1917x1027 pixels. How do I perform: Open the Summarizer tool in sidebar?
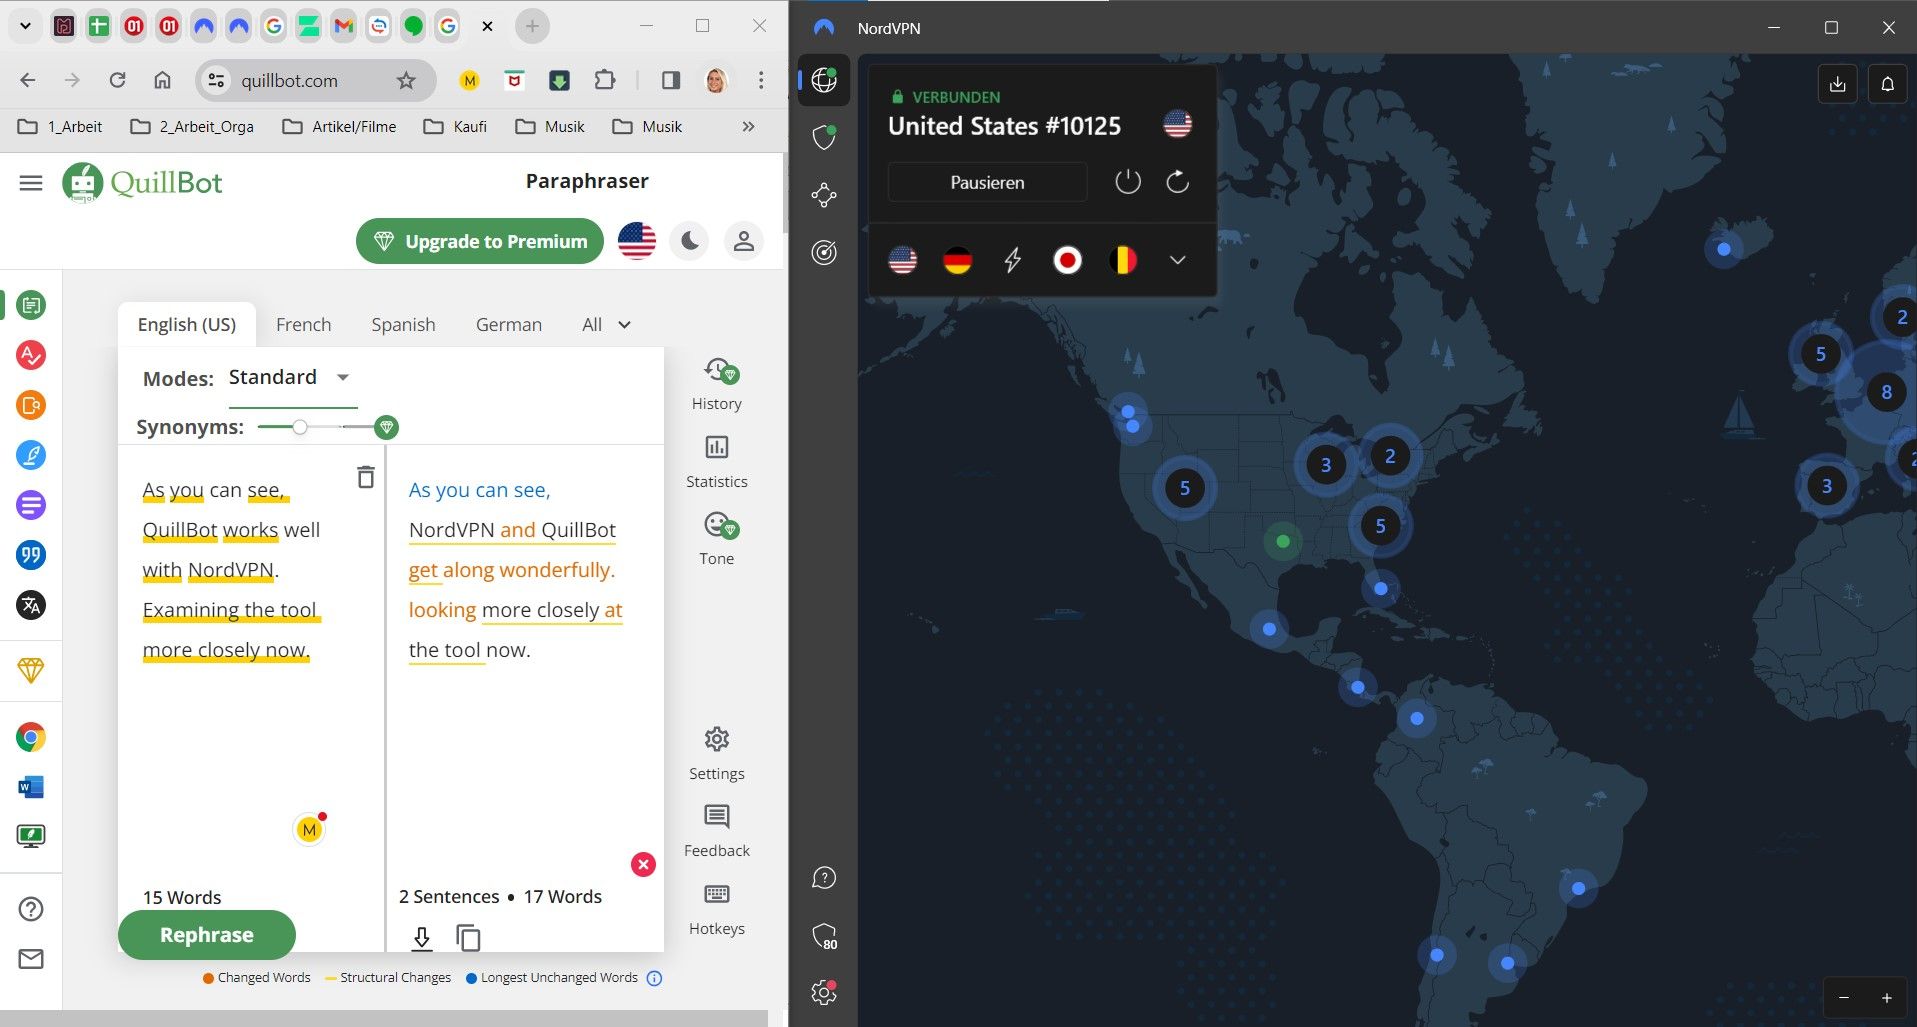[x=31, y=505]
